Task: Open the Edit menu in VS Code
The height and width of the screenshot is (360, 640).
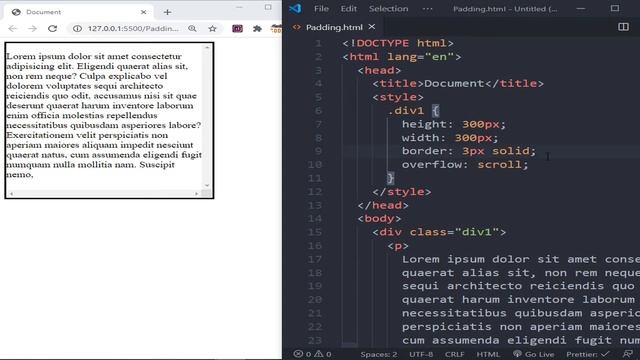Action: [349, 9]
